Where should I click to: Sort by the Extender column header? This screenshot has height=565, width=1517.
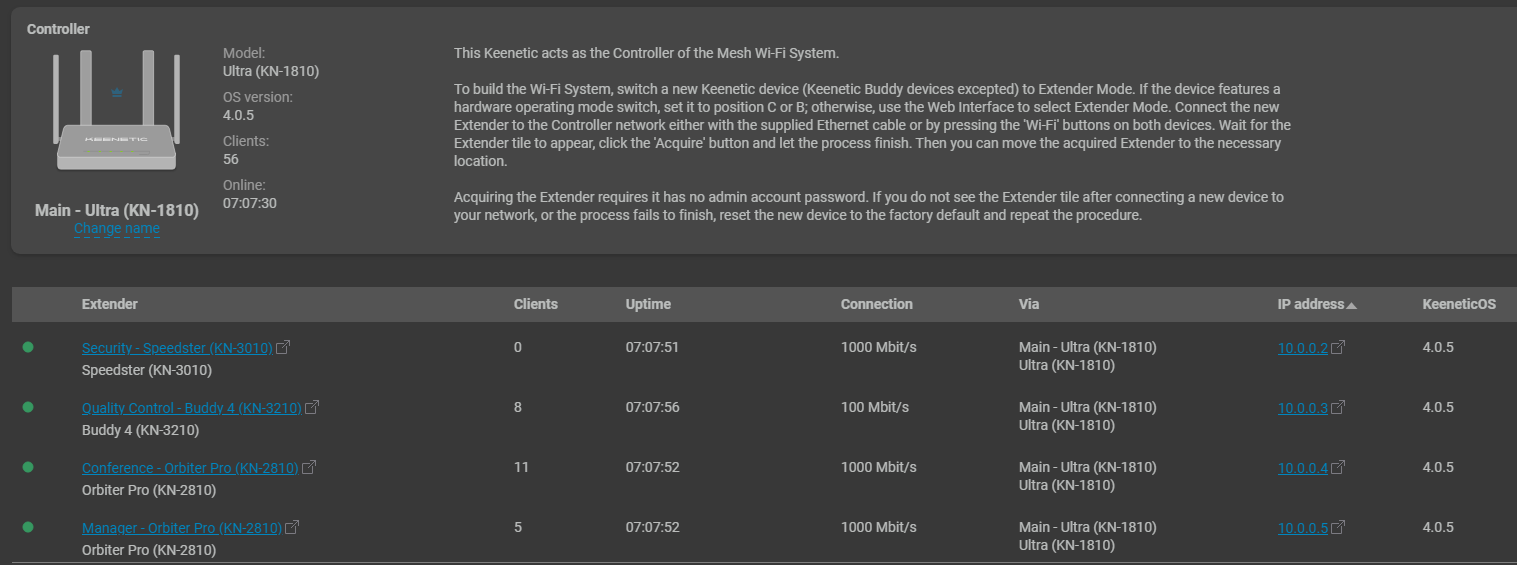coord(110,304)
